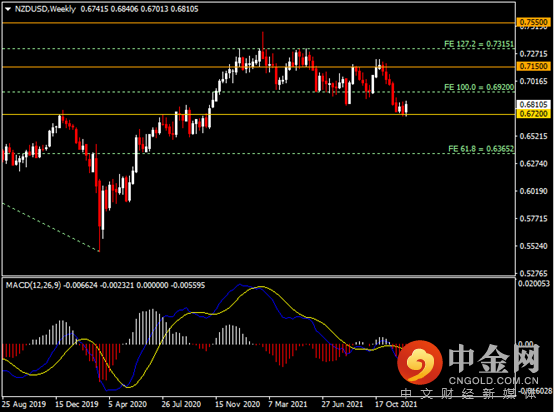
Task: Click the highest candlestick wick near 0.7465
Action: (x=263, y=40)
